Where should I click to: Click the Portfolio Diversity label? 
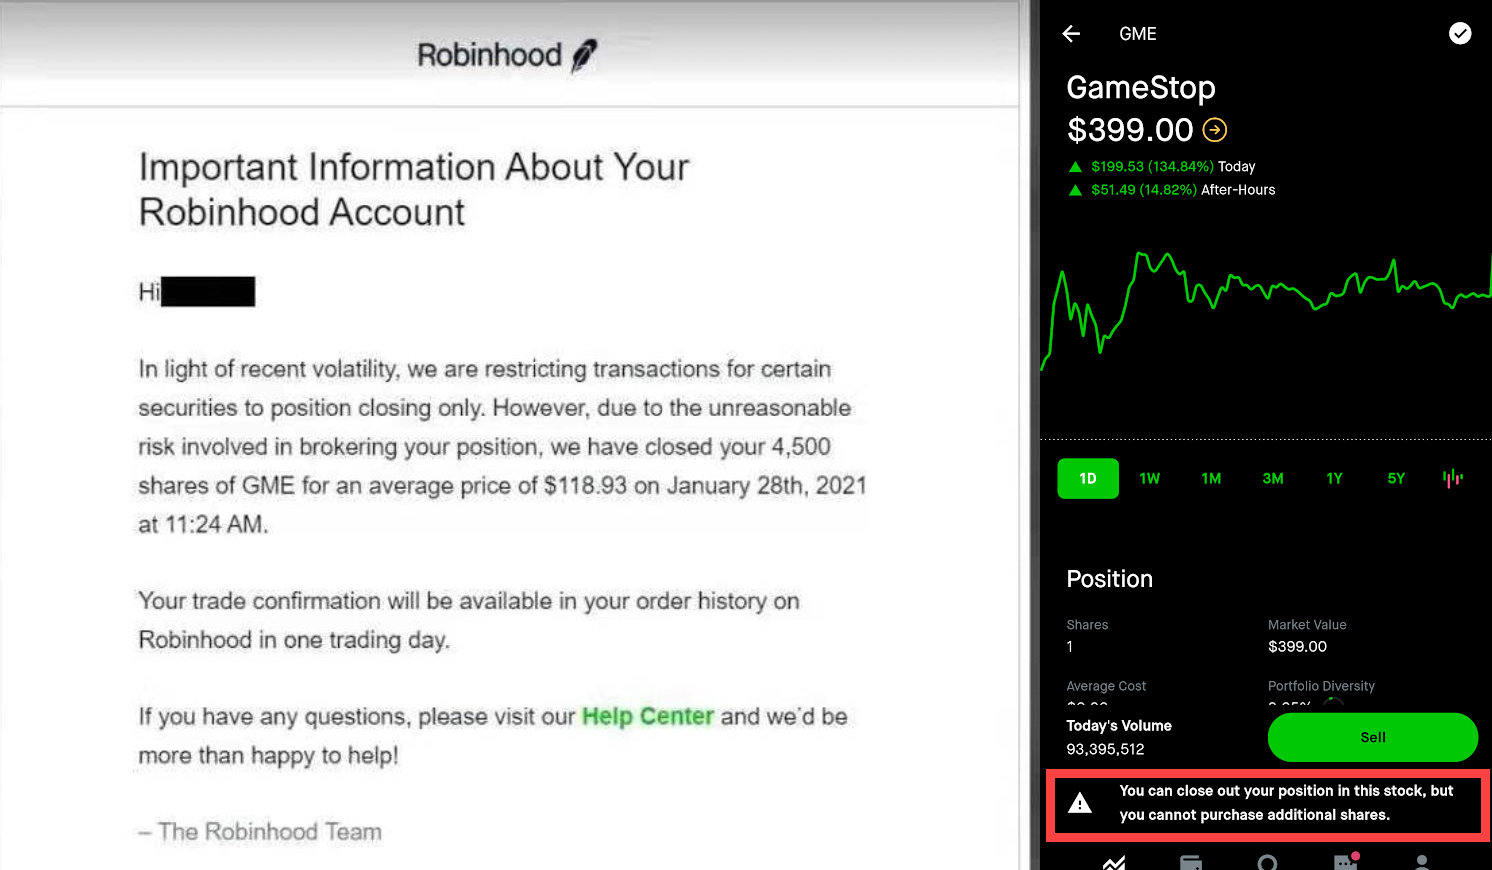pos(1321,686)
